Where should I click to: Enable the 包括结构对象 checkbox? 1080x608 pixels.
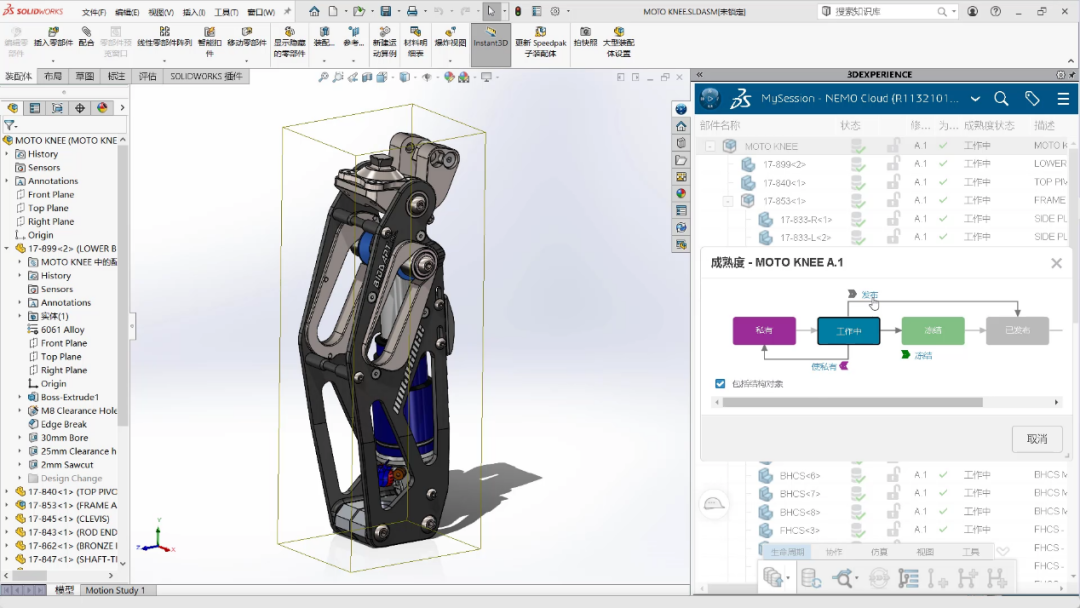click(721, 383)
